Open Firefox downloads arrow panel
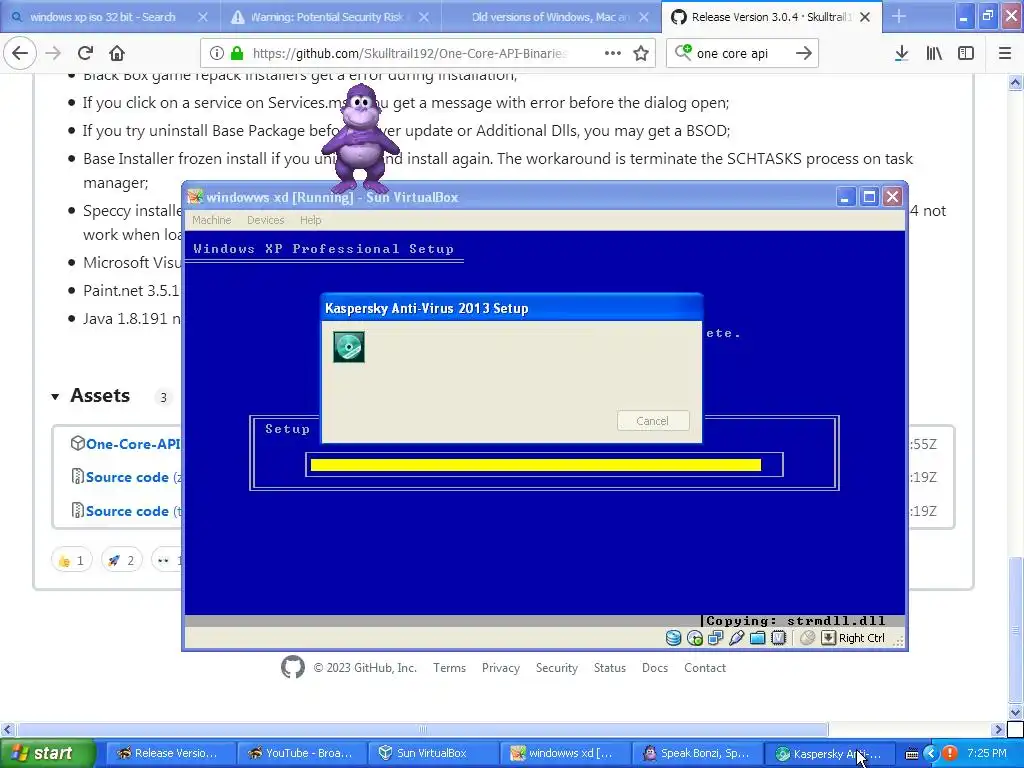Screen dimensions: 1024x768 [x=901, y=53]
